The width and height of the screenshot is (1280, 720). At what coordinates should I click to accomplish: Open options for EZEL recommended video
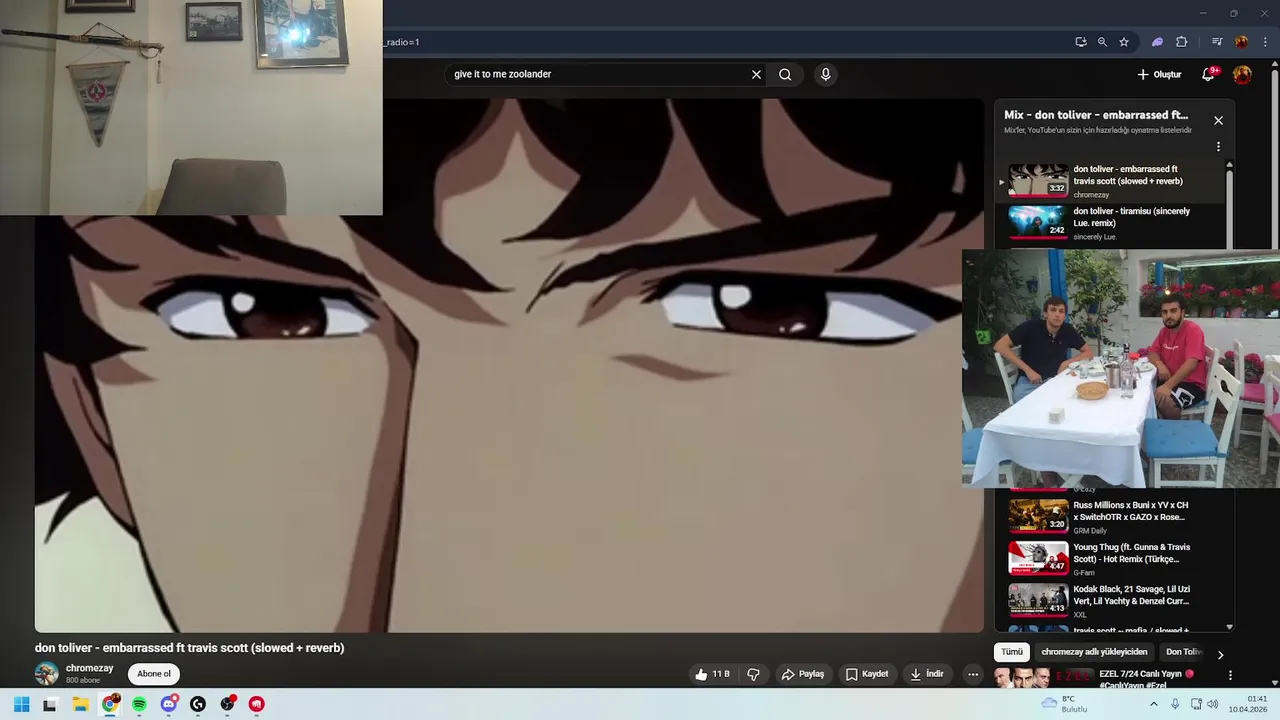(x=1230, y=675)
